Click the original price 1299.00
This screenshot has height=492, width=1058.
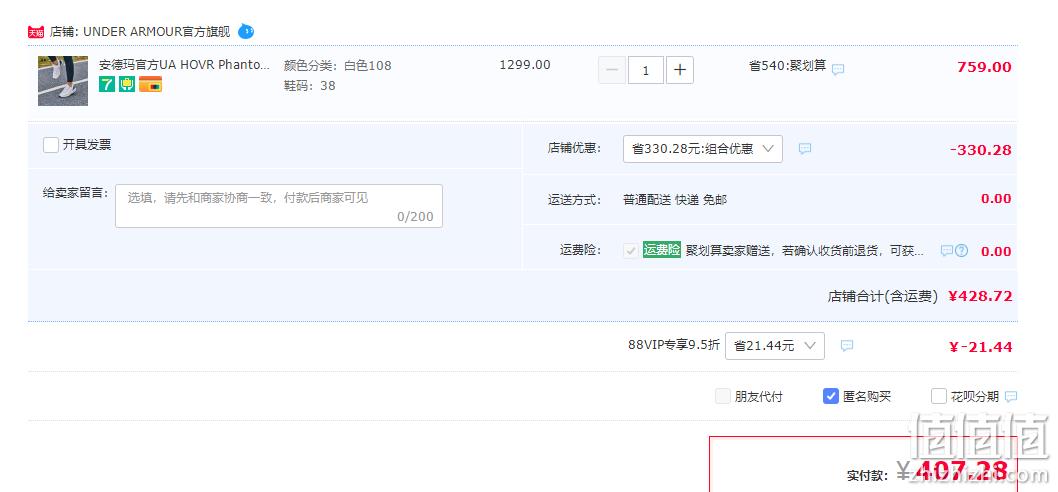tap(525, 65)
